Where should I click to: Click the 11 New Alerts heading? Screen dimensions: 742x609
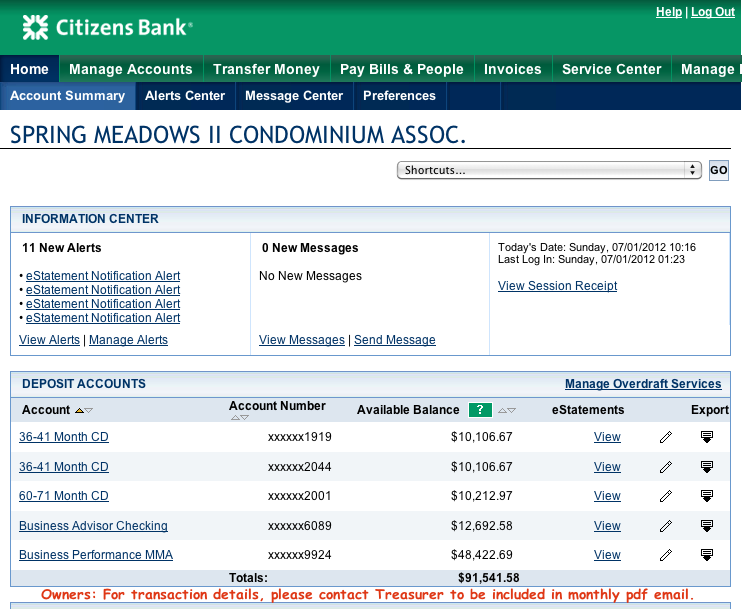[62, 248]
